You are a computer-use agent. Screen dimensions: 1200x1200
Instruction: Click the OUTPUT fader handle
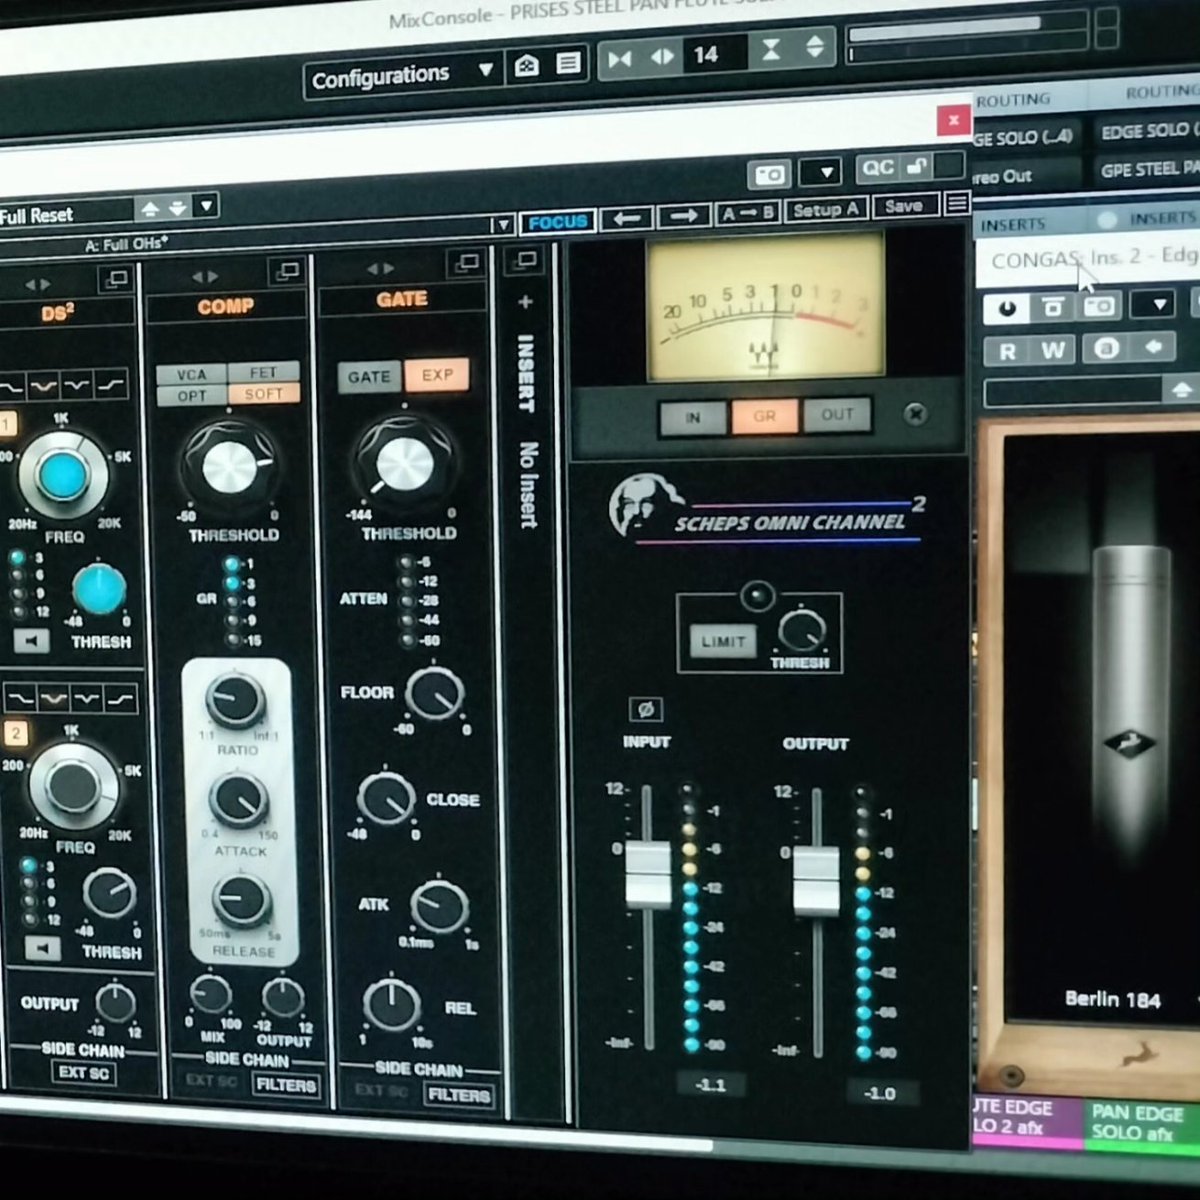coord(816,879)
